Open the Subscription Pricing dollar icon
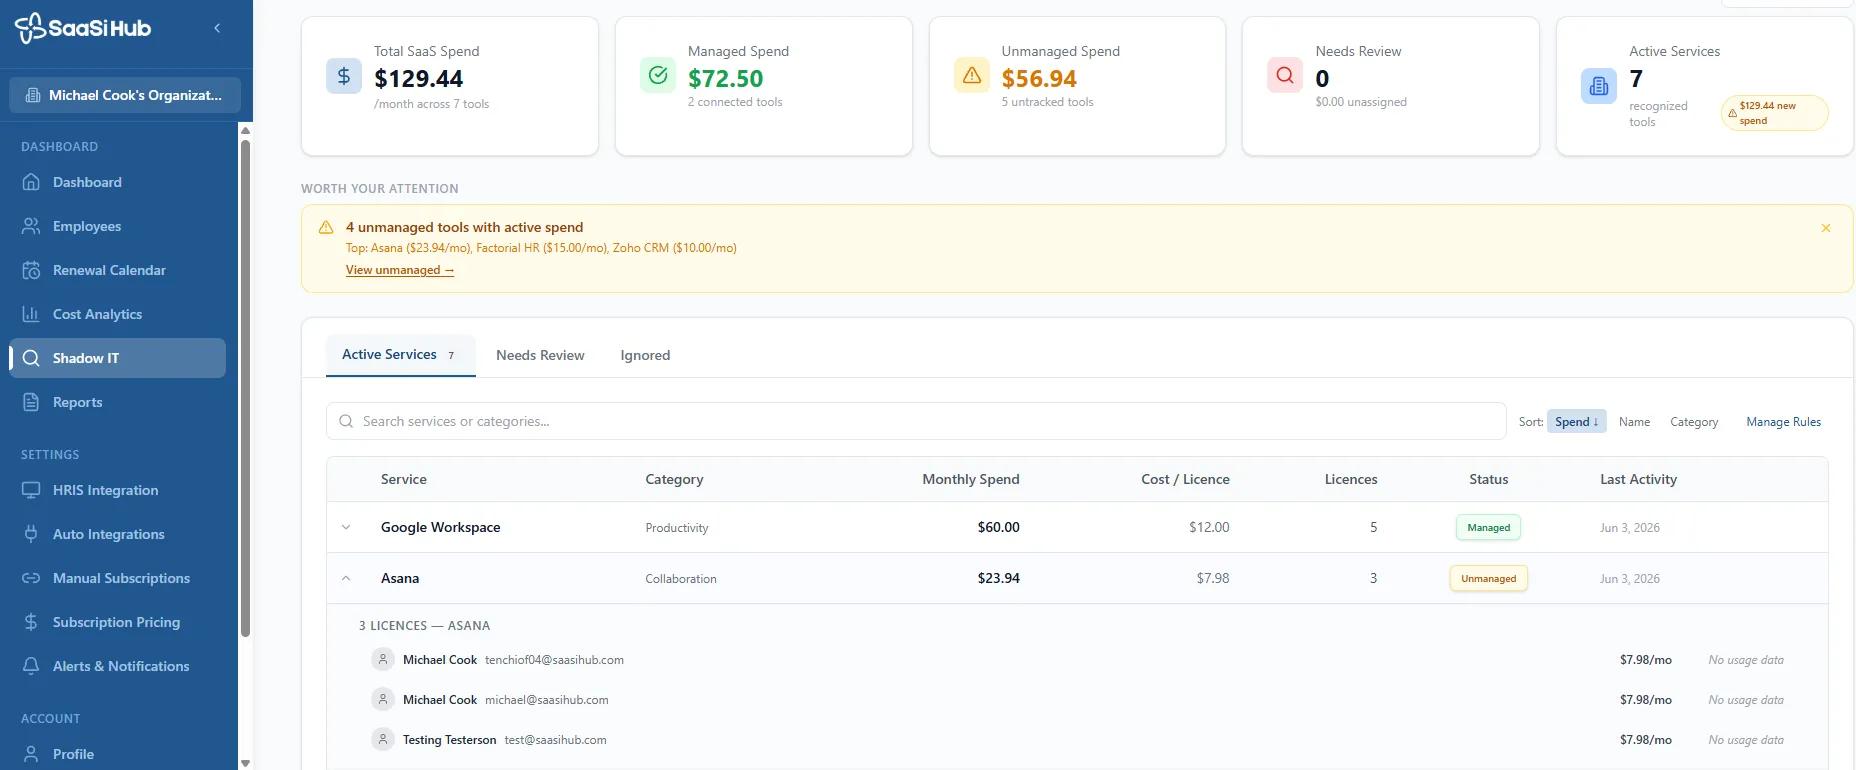The image size is (1856, 770). [31, 622]
